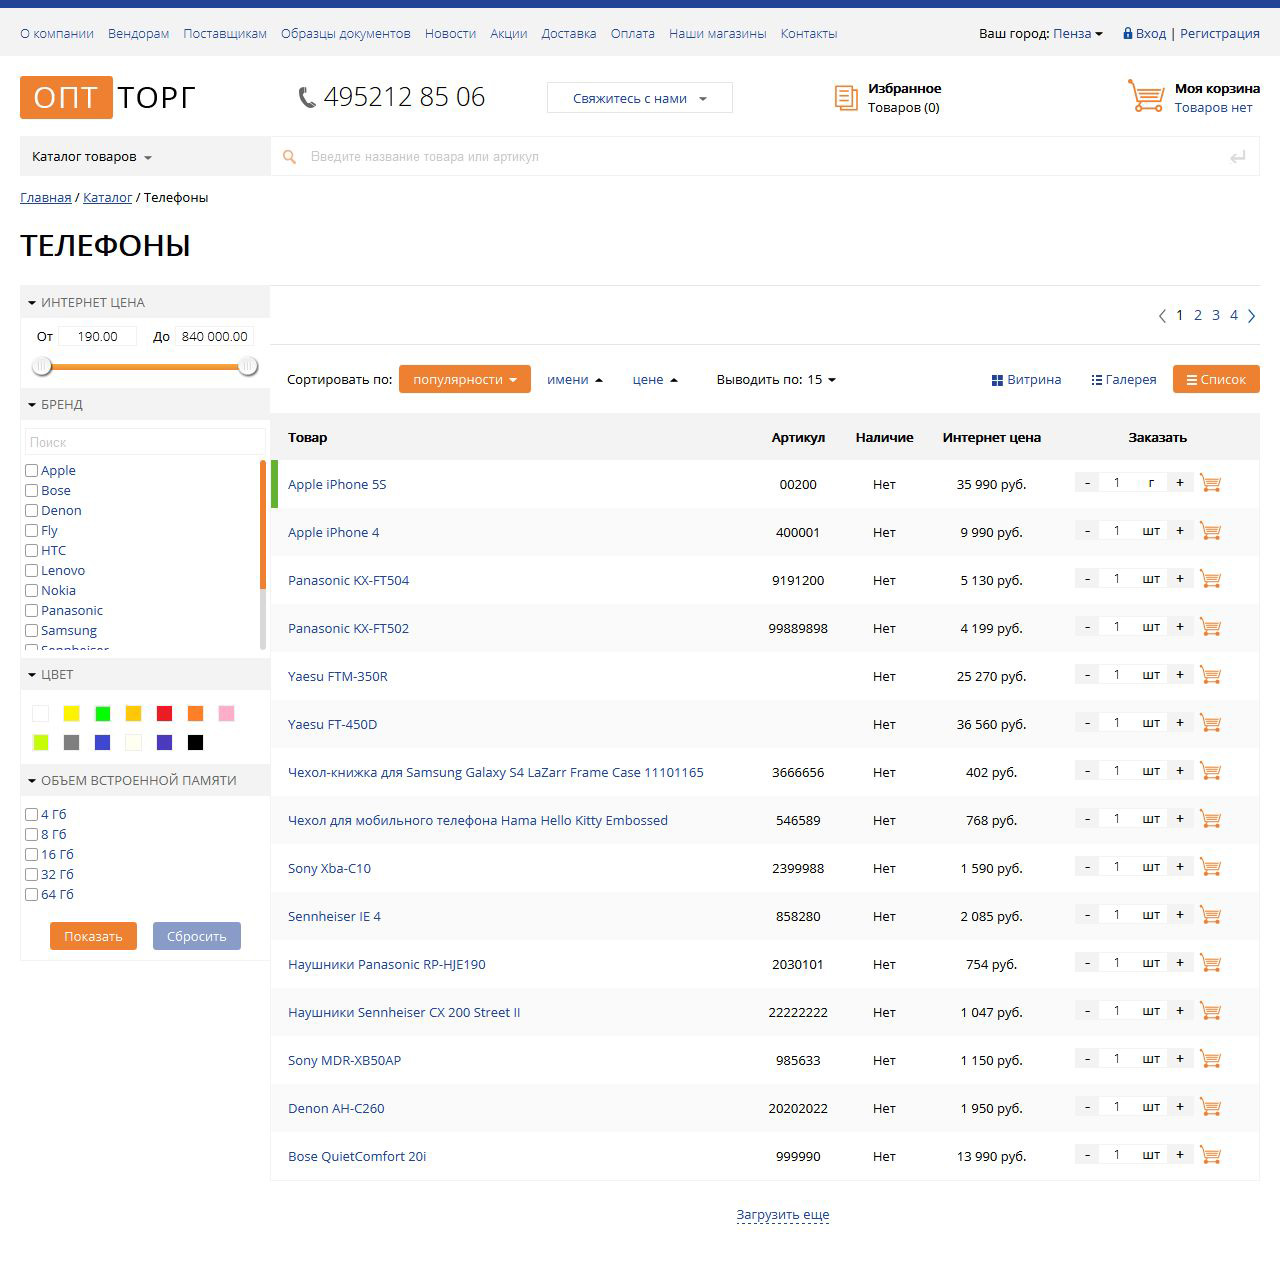Click the search magnifier icon
The width and height of the screenshot is (1280, 1280).
289,157
